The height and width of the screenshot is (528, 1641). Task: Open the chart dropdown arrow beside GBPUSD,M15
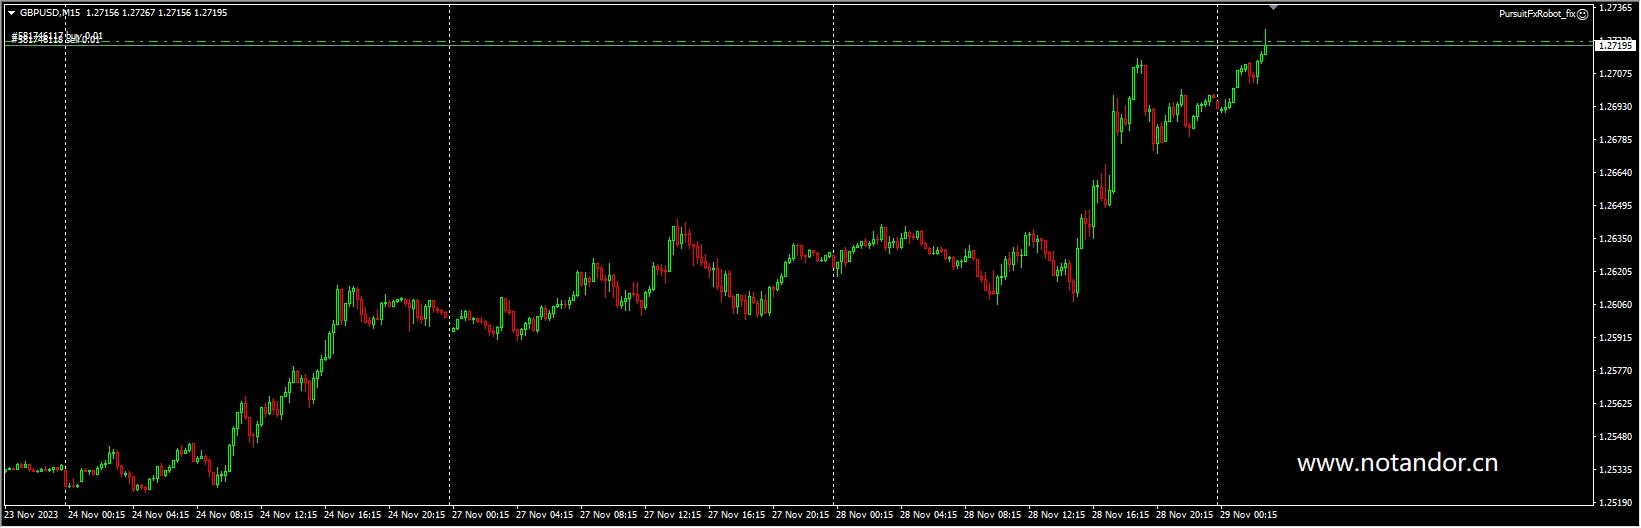(11, 13)
